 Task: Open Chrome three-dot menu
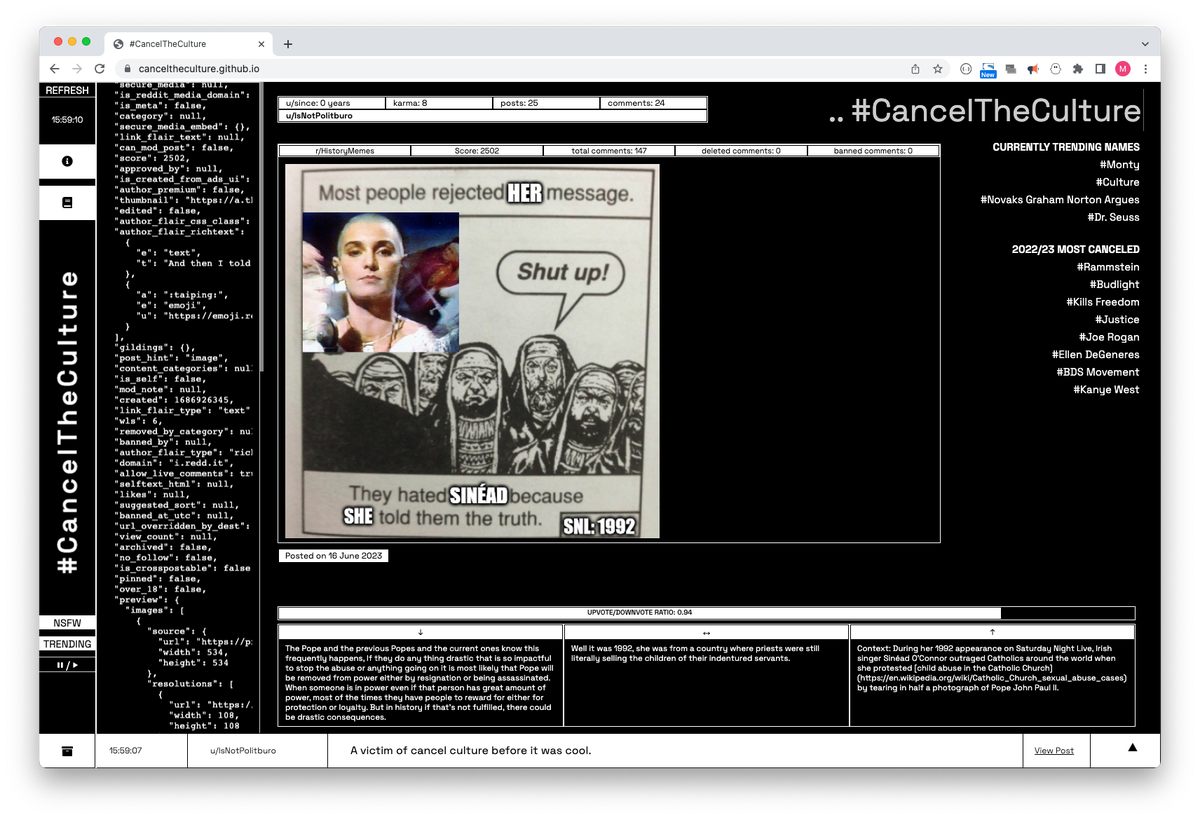[x=1145, y=69]
